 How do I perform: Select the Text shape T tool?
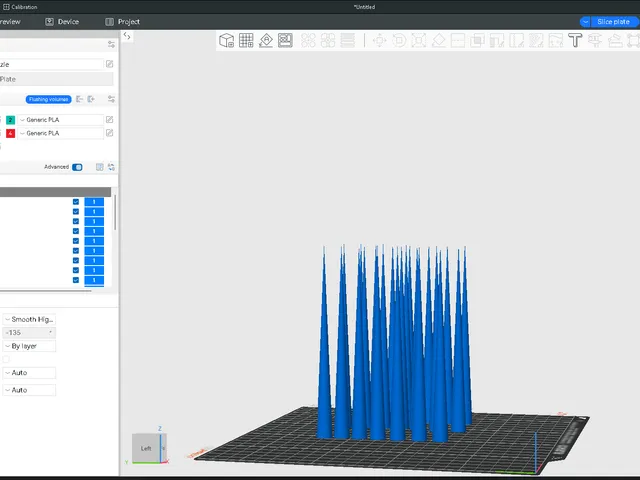tap(575, 40)
